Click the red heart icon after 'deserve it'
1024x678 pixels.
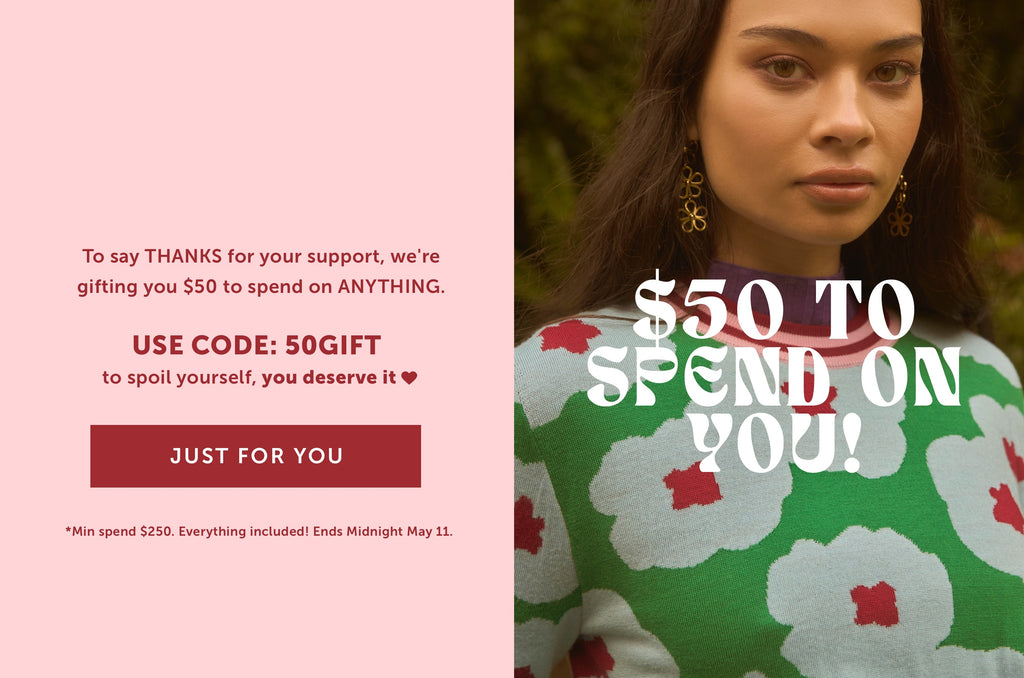[x=409, y=378]
